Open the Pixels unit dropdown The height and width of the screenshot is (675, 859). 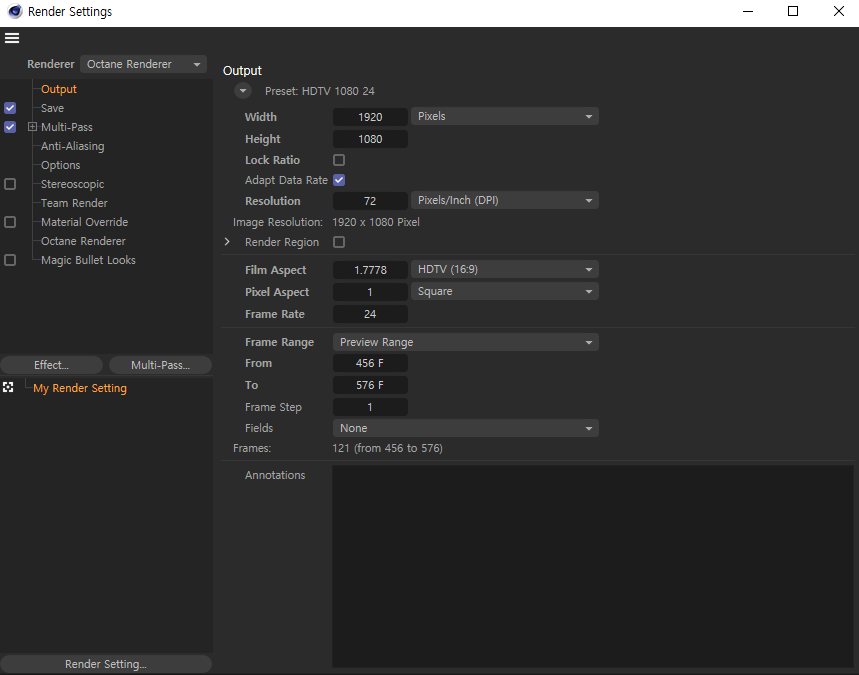(x=505, y=116)
